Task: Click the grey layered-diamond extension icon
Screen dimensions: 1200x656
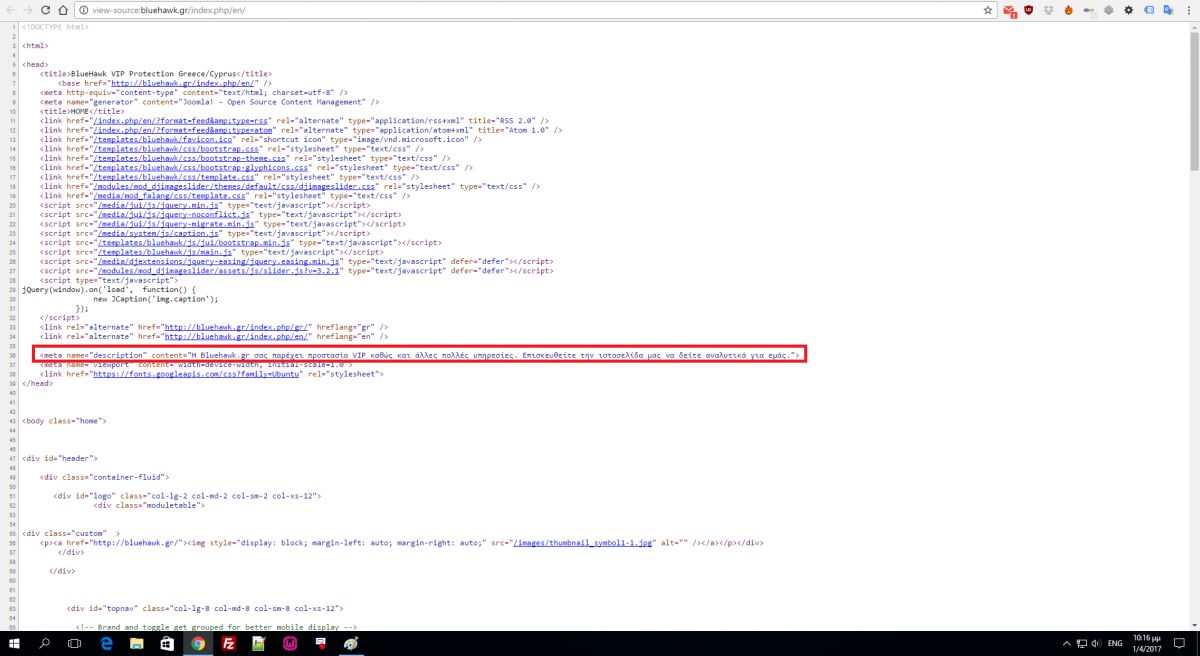Action: tap(1108, 10)
